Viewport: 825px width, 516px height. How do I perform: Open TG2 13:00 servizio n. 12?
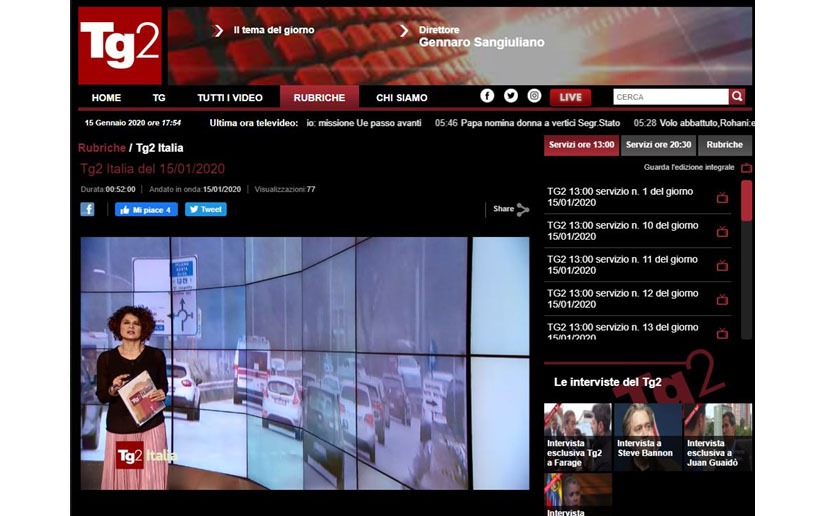tap(622, 299)
